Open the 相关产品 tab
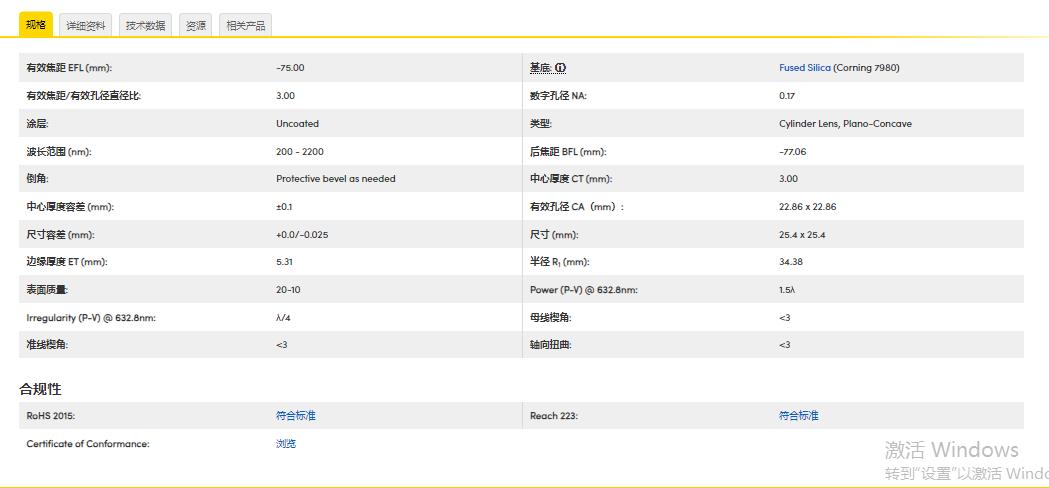This screenshot has width=1049, height=488. 245,26
